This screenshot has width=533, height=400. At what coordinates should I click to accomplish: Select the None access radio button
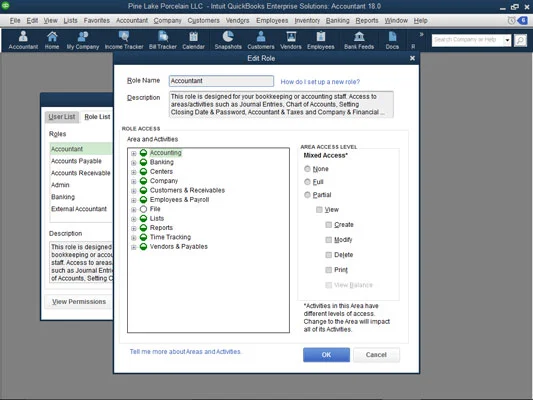click(307, 169)
